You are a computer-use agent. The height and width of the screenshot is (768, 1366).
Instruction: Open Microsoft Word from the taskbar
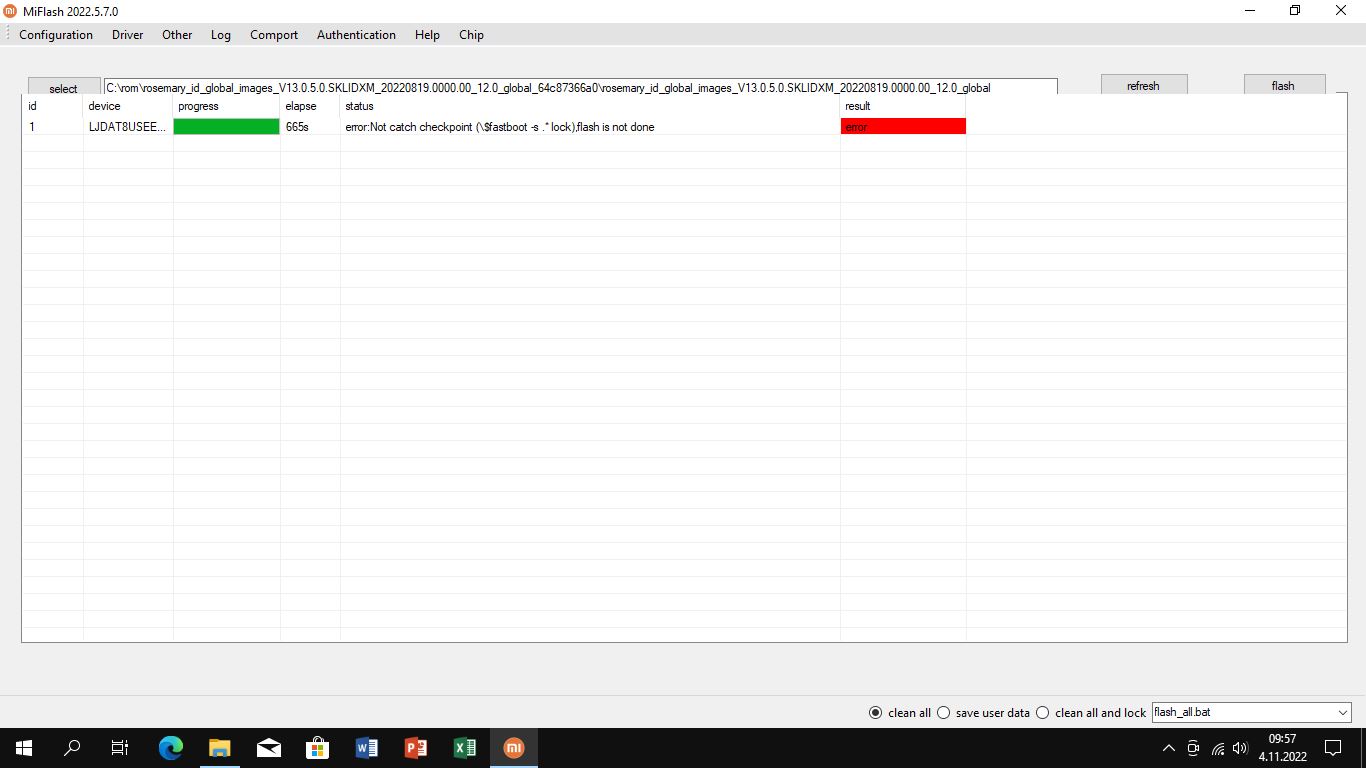pos(367,748)
